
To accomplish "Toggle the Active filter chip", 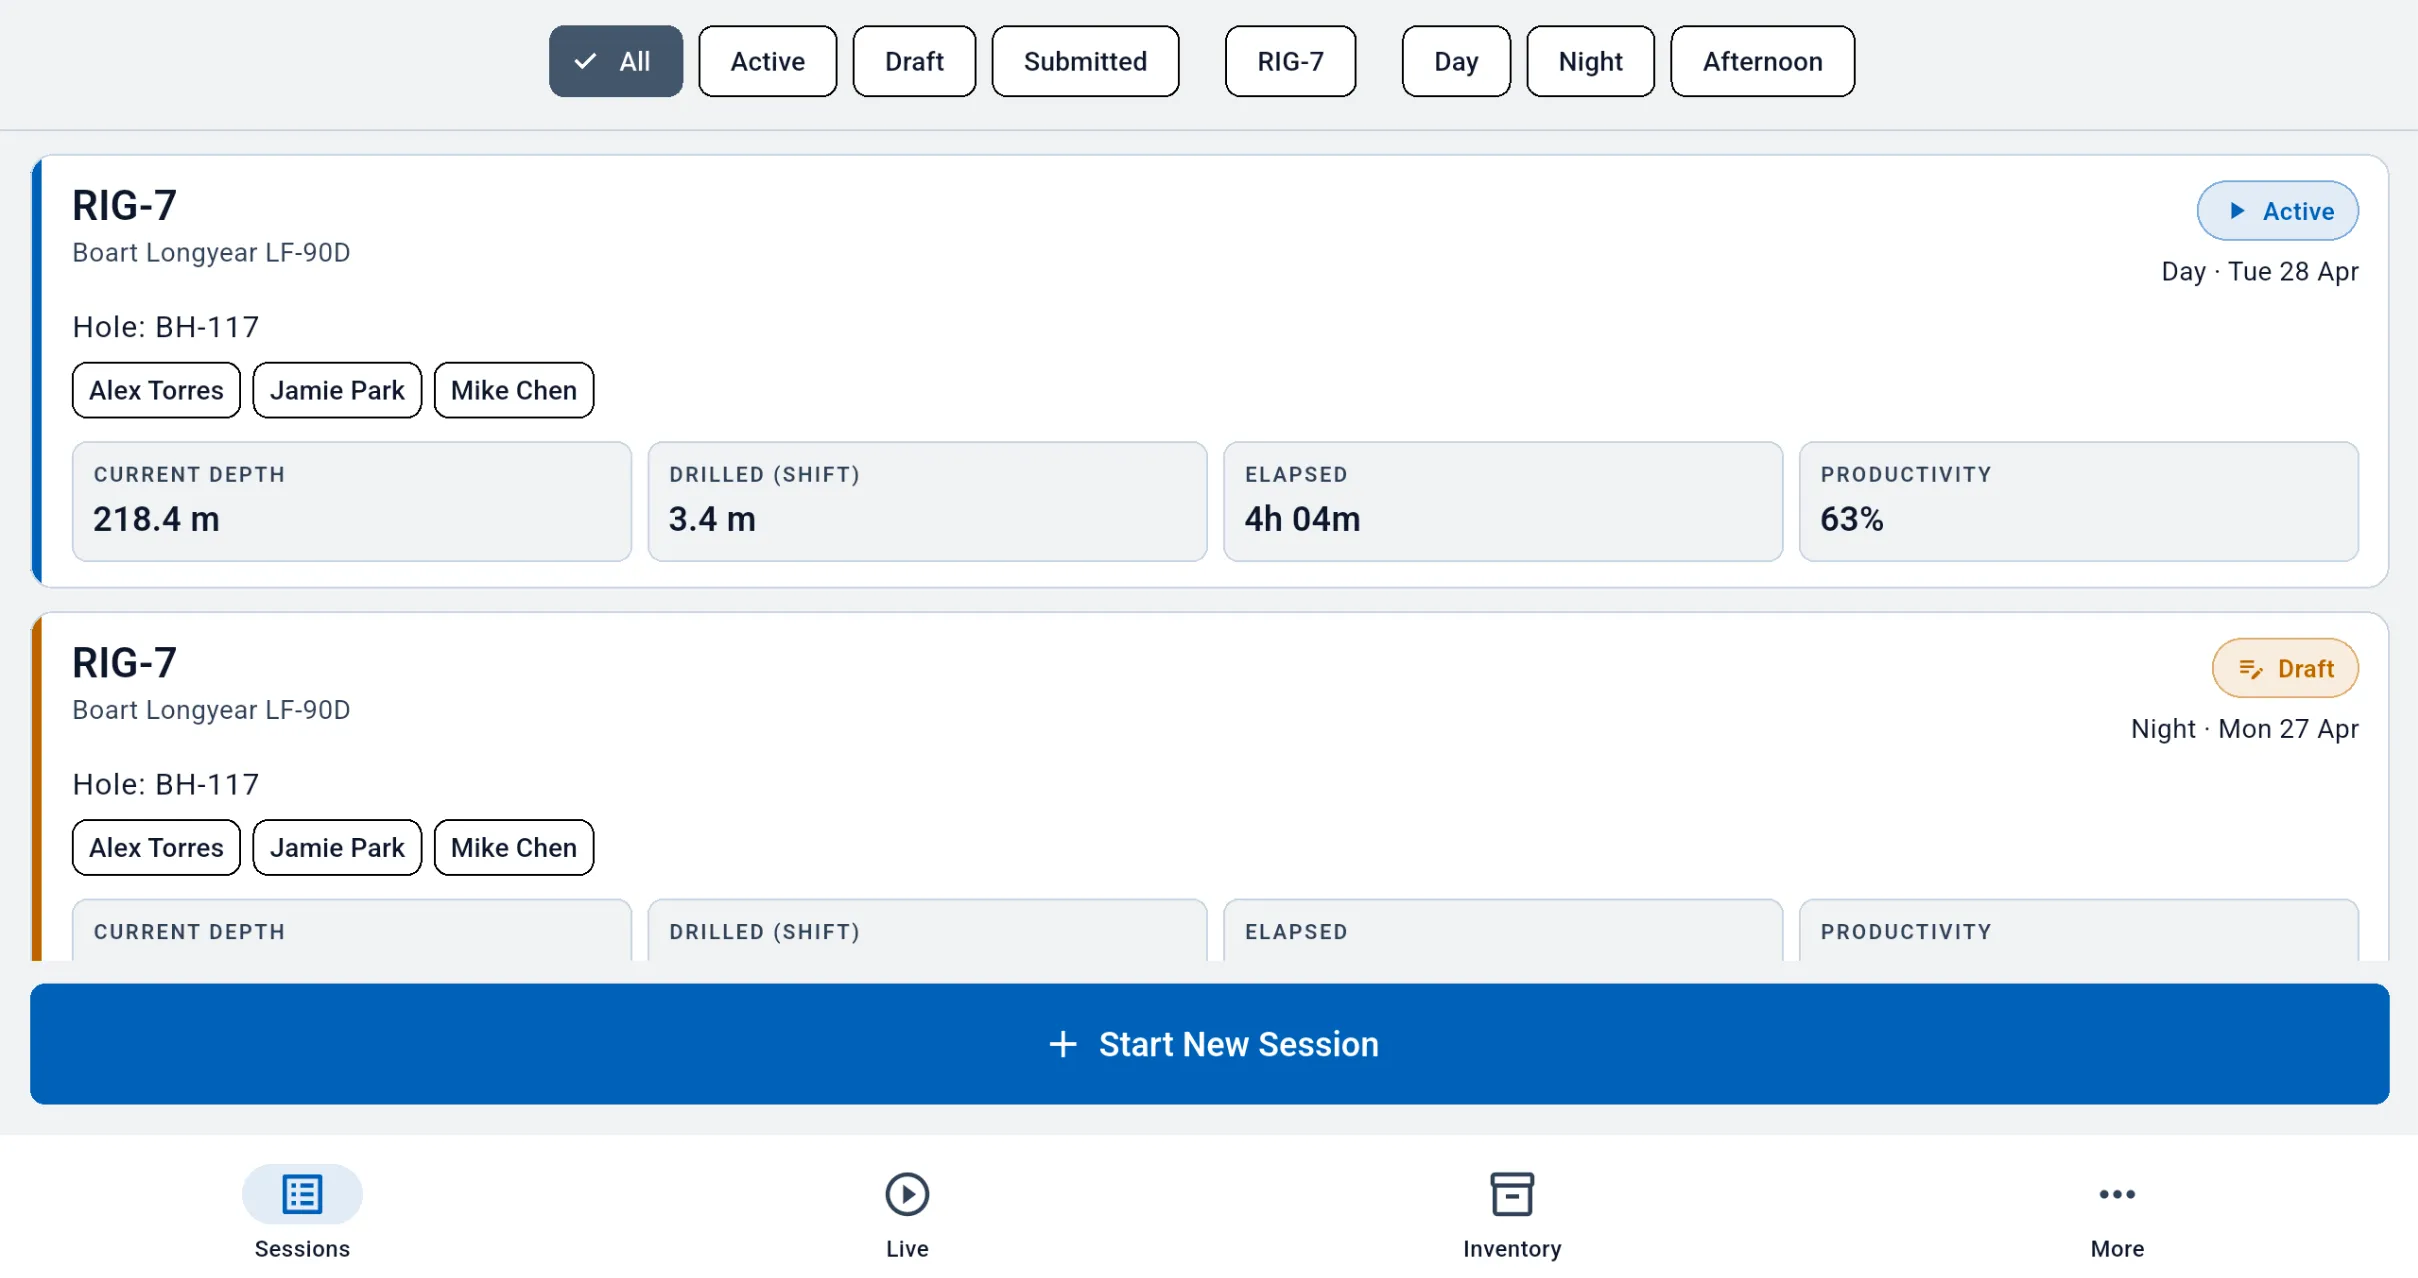I will coord(767,62).
